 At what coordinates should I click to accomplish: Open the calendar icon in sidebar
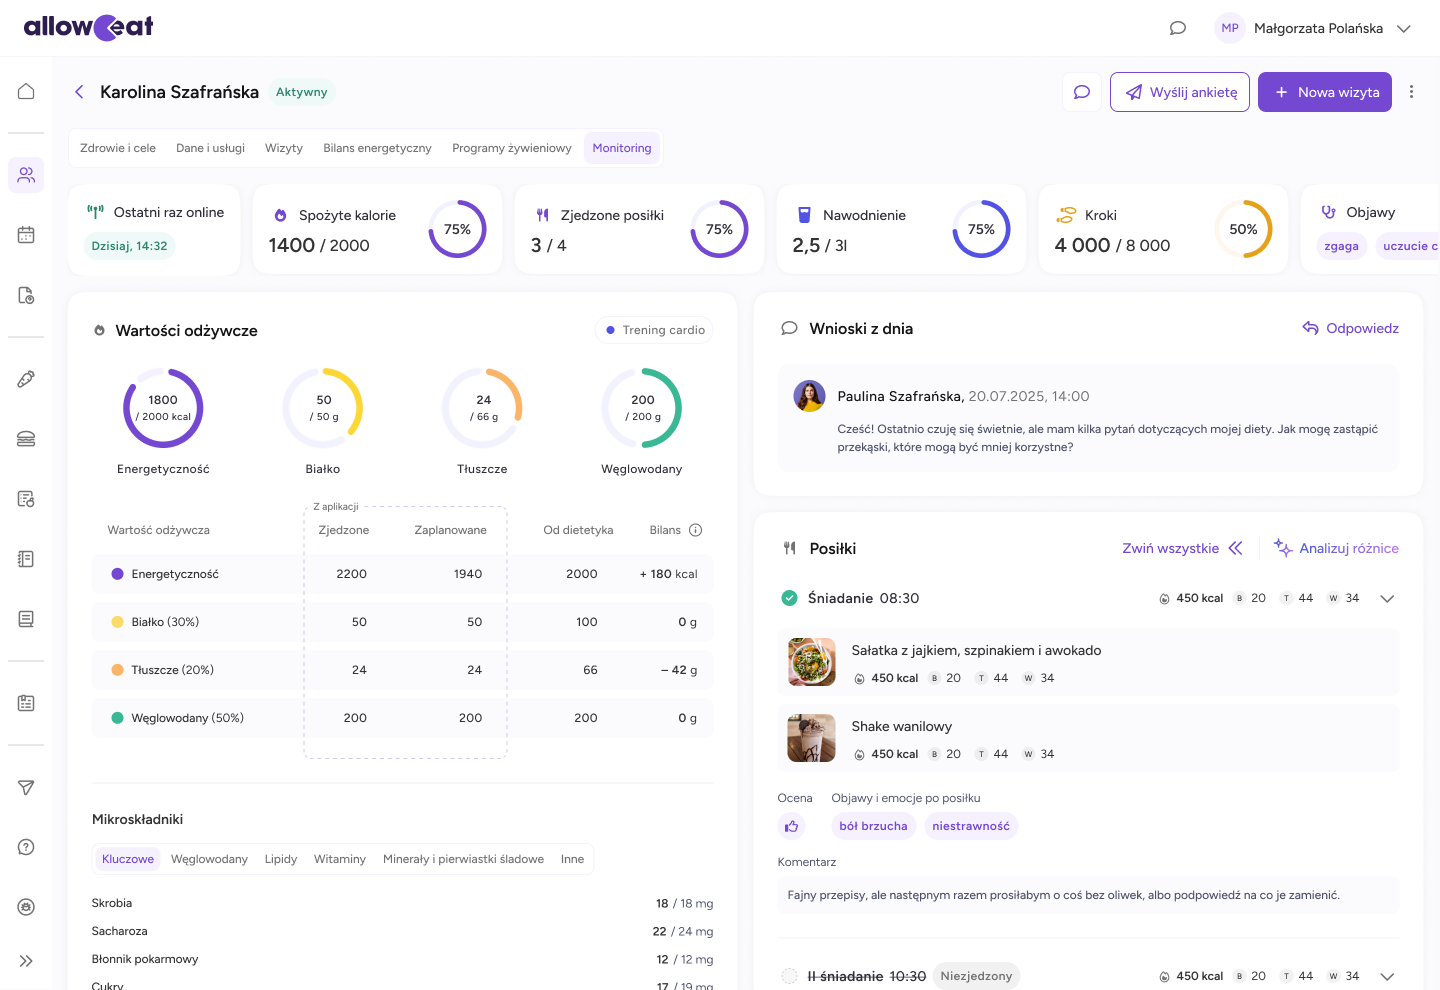pyautogui.click(x=26, y=235)
